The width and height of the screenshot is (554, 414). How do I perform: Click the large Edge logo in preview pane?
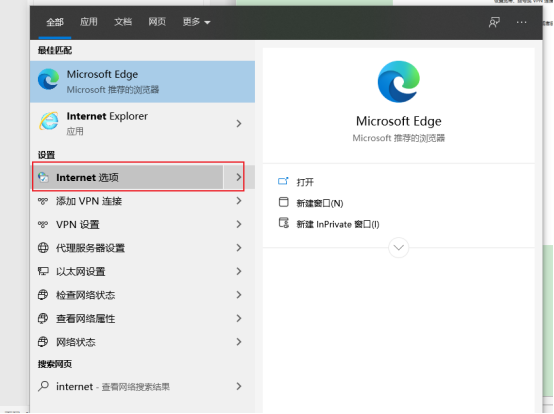399,82
